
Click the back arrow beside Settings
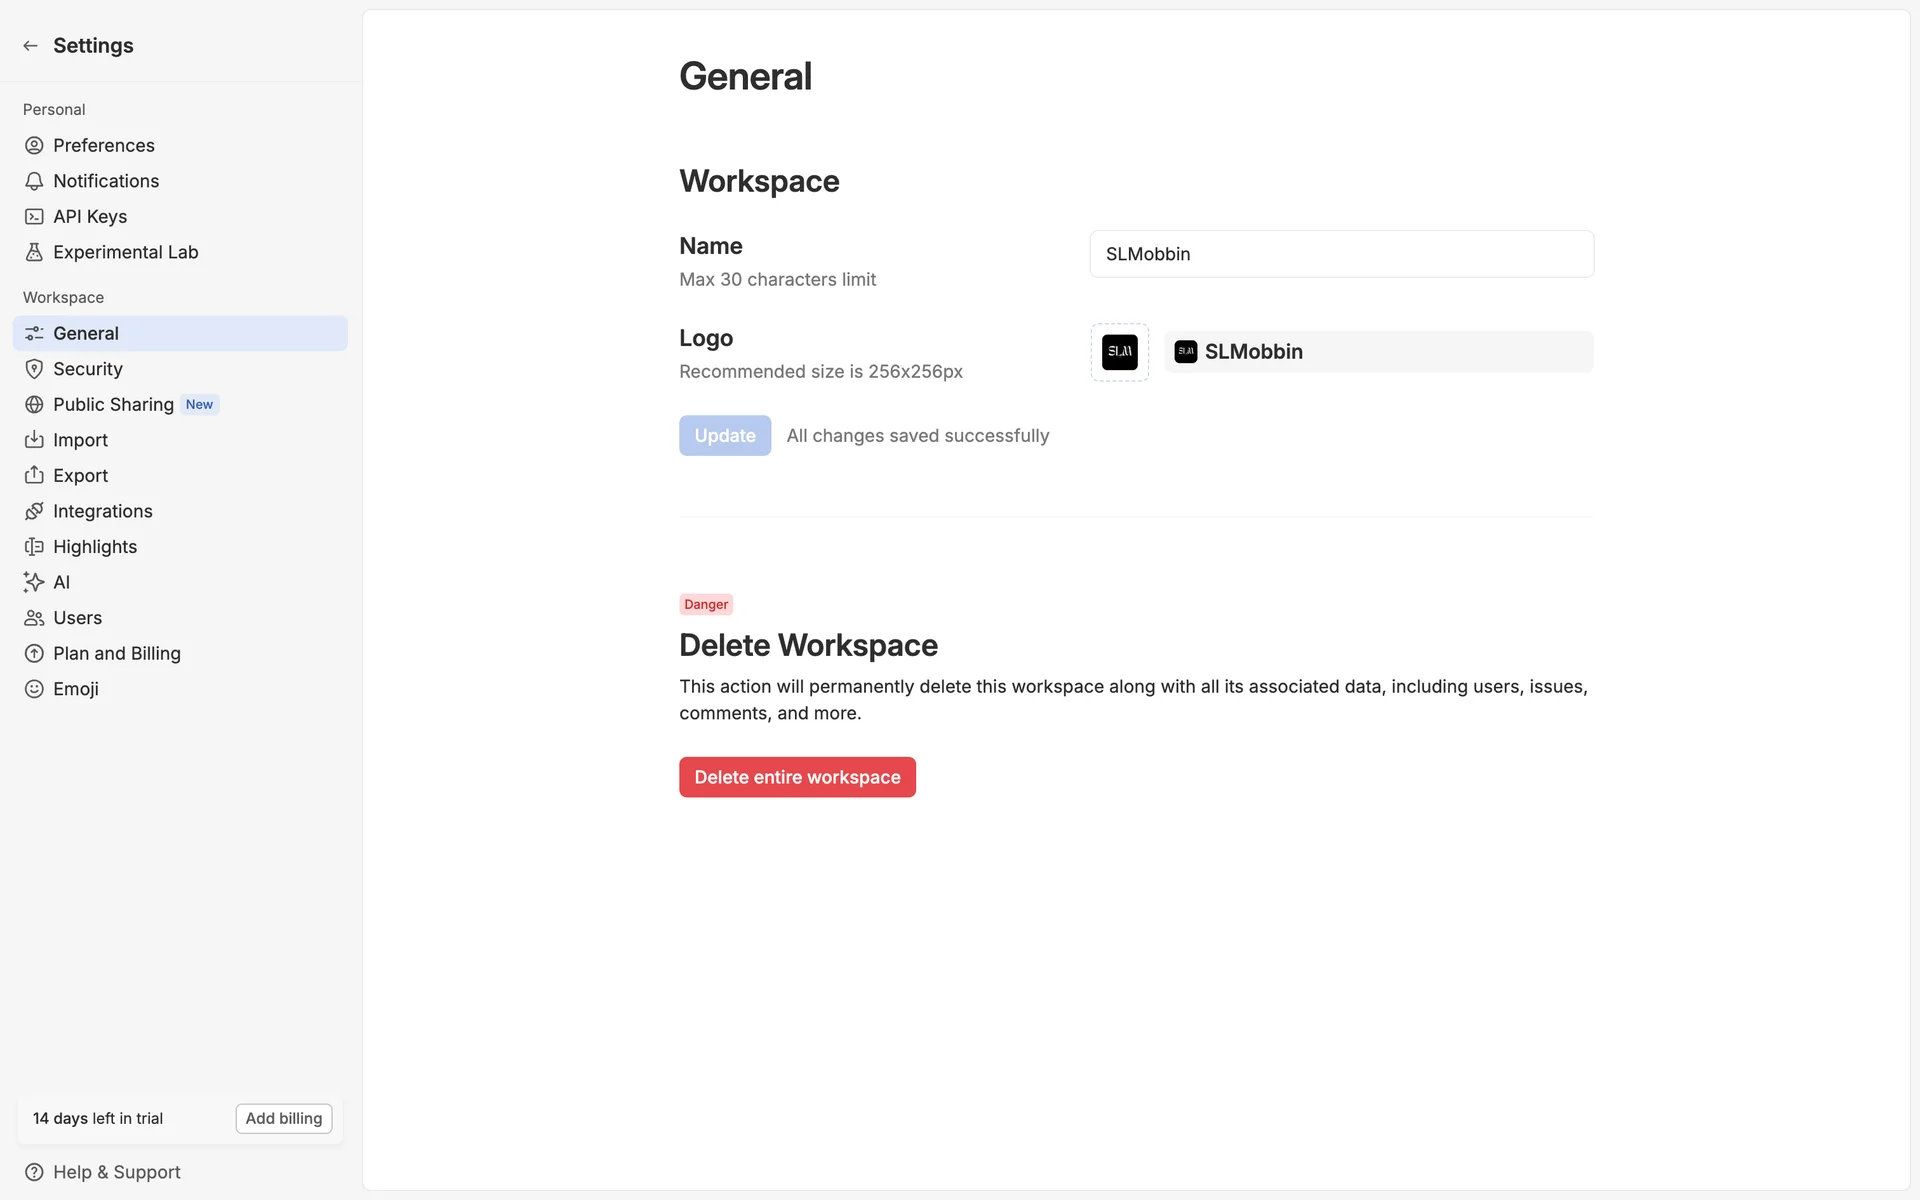(x=31, y=46)
